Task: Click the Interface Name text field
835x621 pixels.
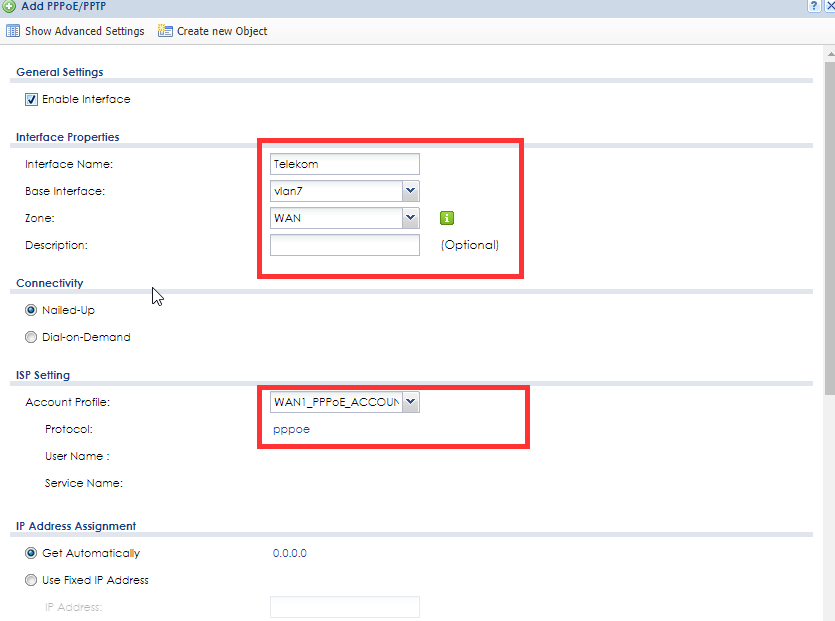Action: tap(344, 164)
